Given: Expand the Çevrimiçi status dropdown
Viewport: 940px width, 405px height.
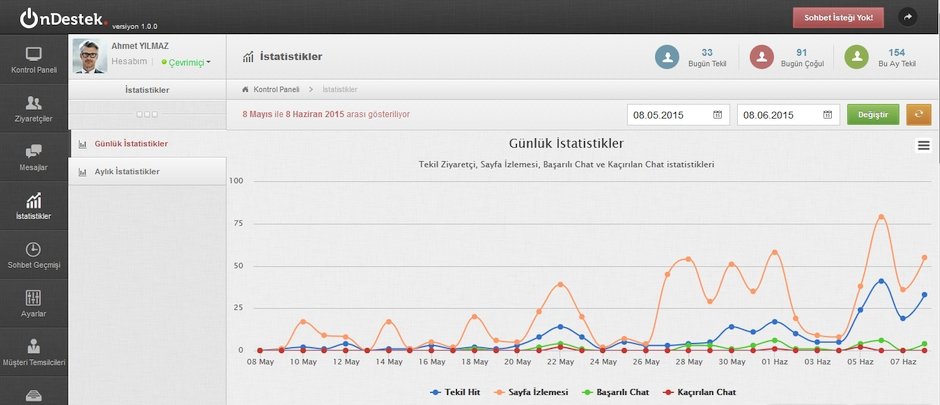Looking at the screenshot, I should pos(186,62).
